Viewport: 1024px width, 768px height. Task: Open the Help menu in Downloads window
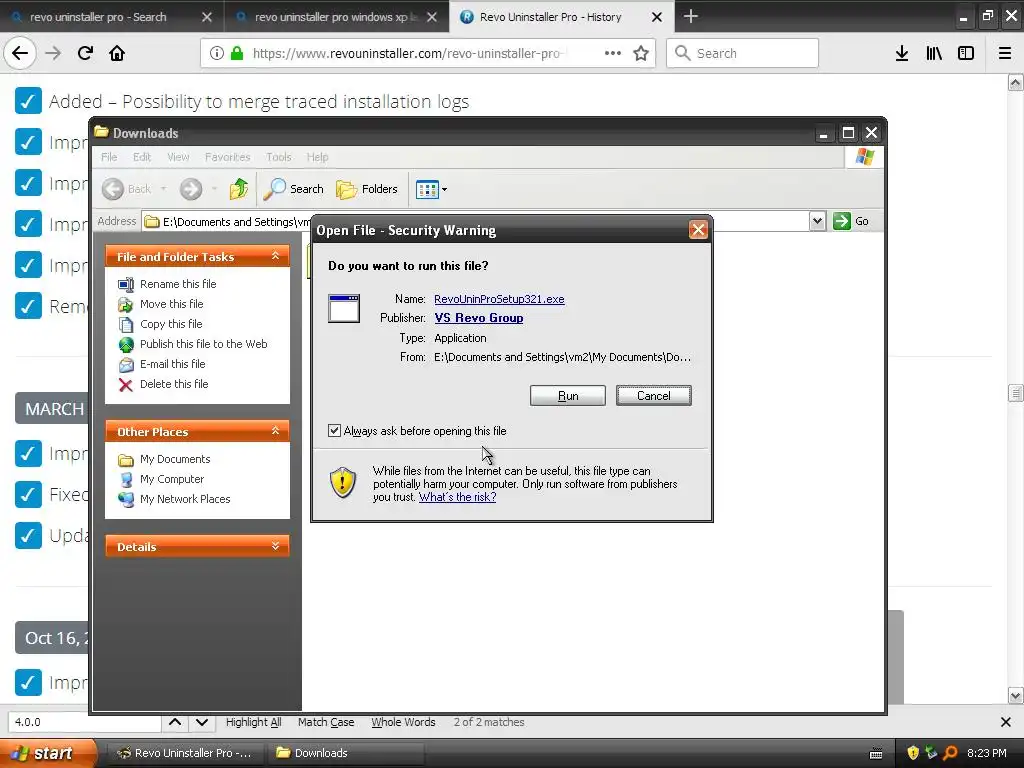[x=317, y=157]
